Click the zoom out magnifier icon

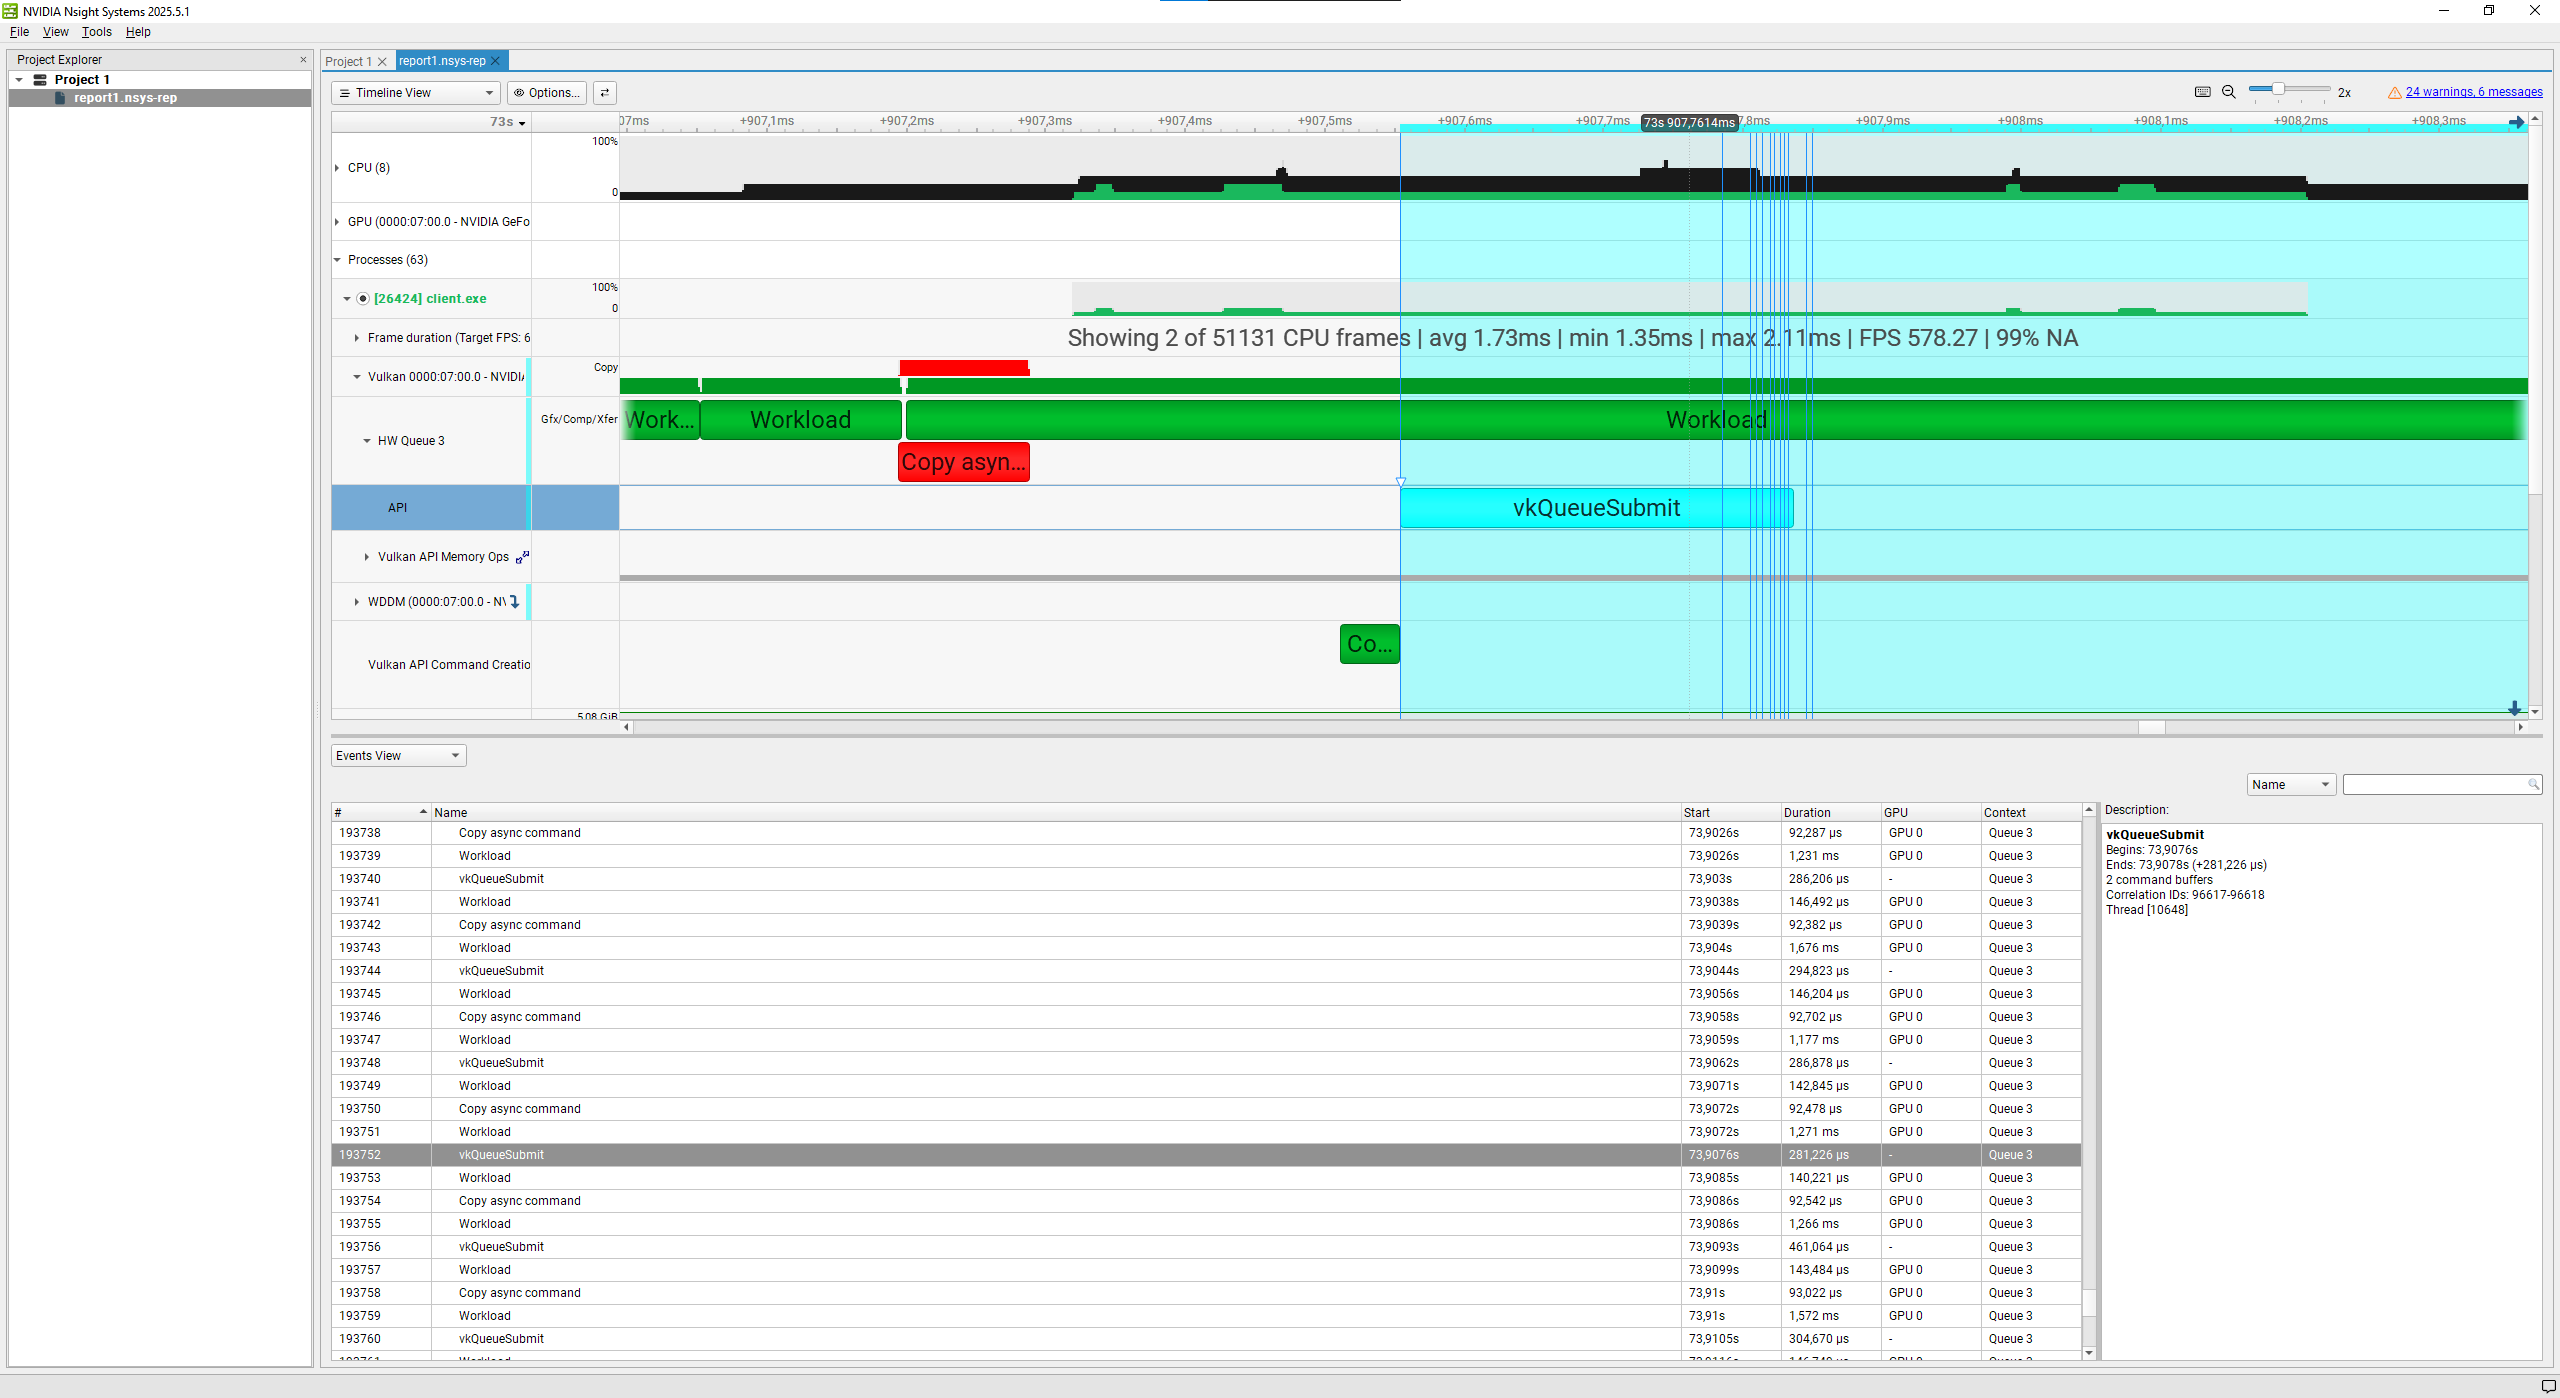click(x=2228, y=92)
